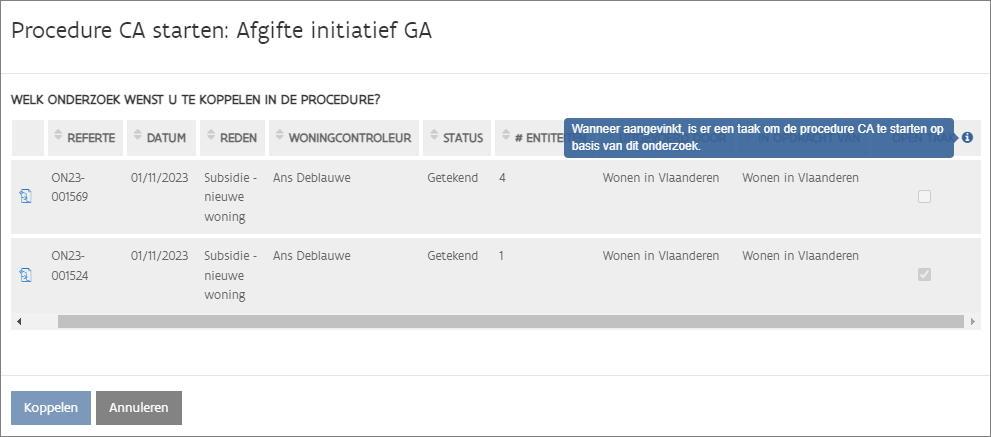991x437 pixels.
Task: Open document icon for ON23-001569
Action: tap(26, 197)
